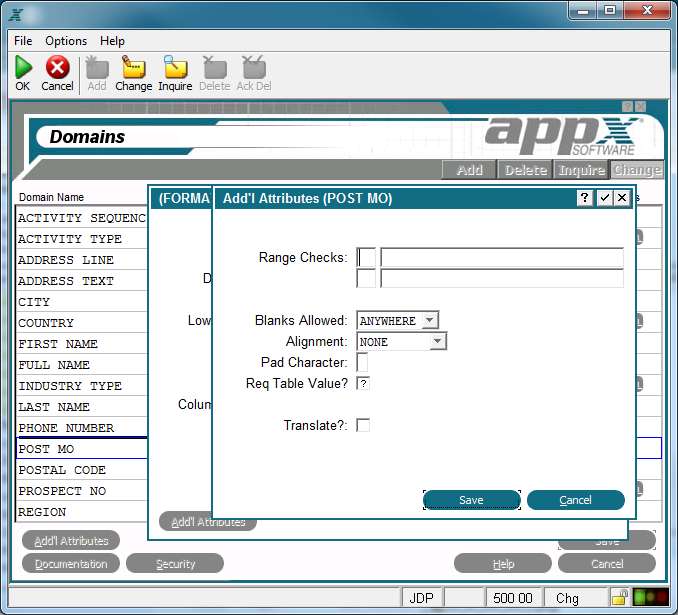The image size is (678, 615).
Task: Select ACTIVITY SEQUENC domain row
Action: click(82, 218)
